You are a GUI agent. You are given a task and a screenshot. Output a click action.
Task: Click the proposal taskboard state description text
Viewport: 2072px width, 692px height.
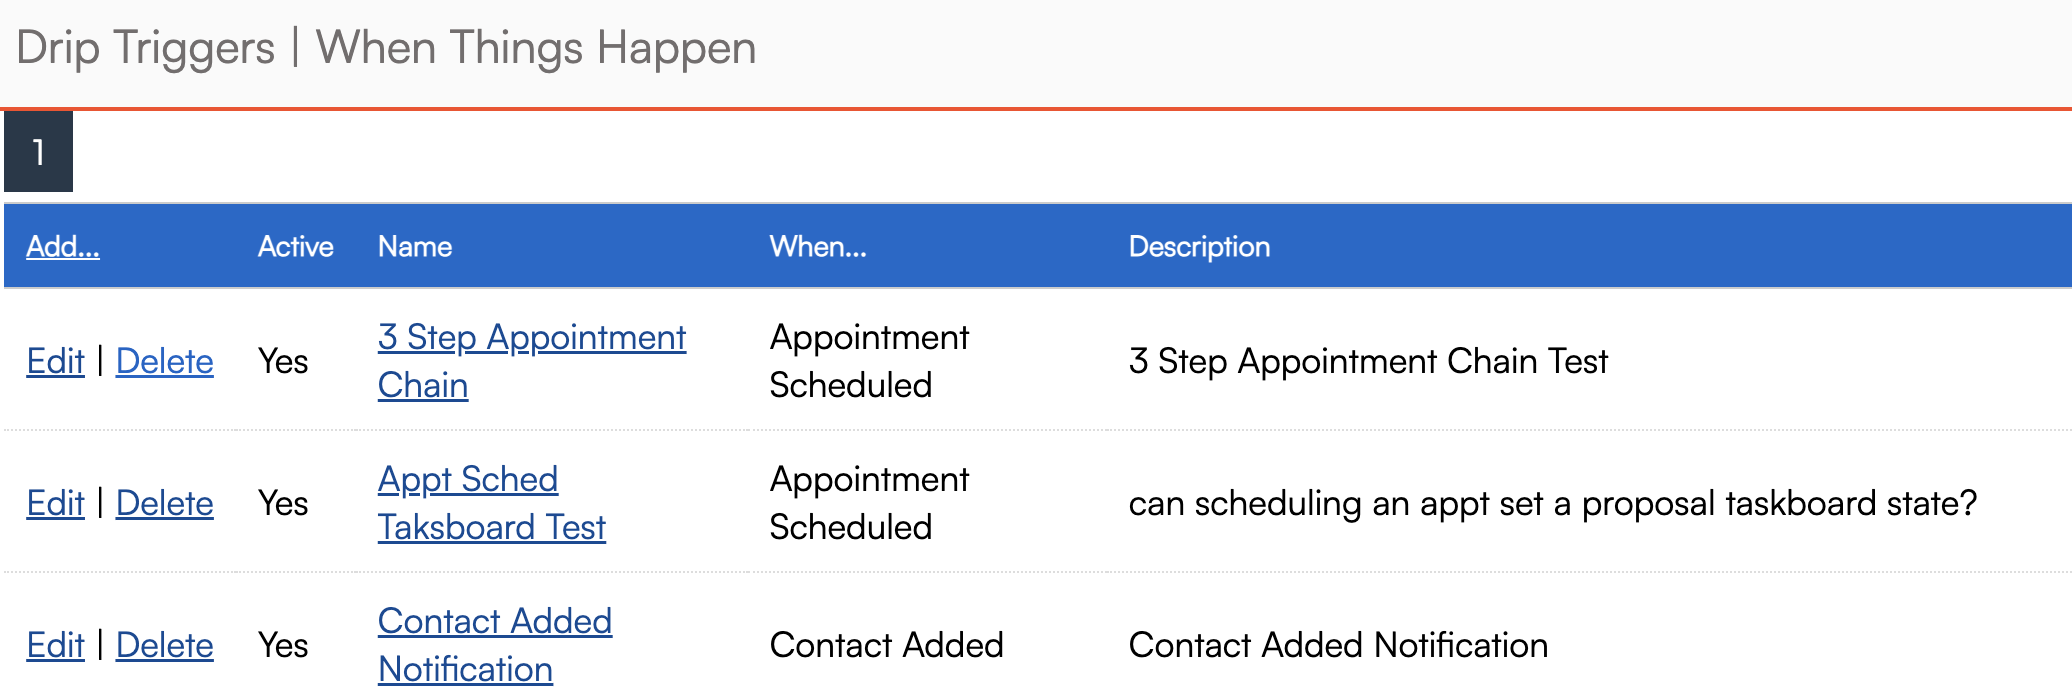[x=1552, y=503]
